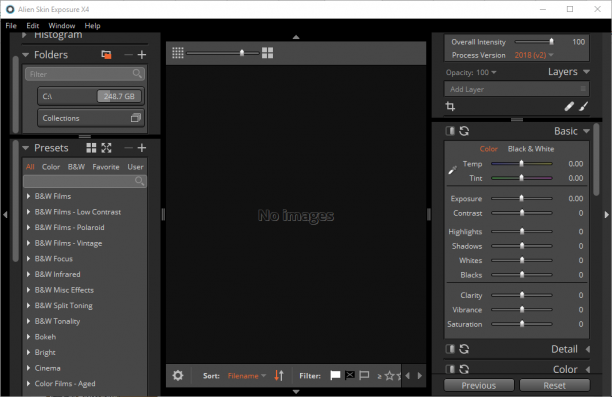Click the star rating filter
Screen dimensions: 612x397
389,376
